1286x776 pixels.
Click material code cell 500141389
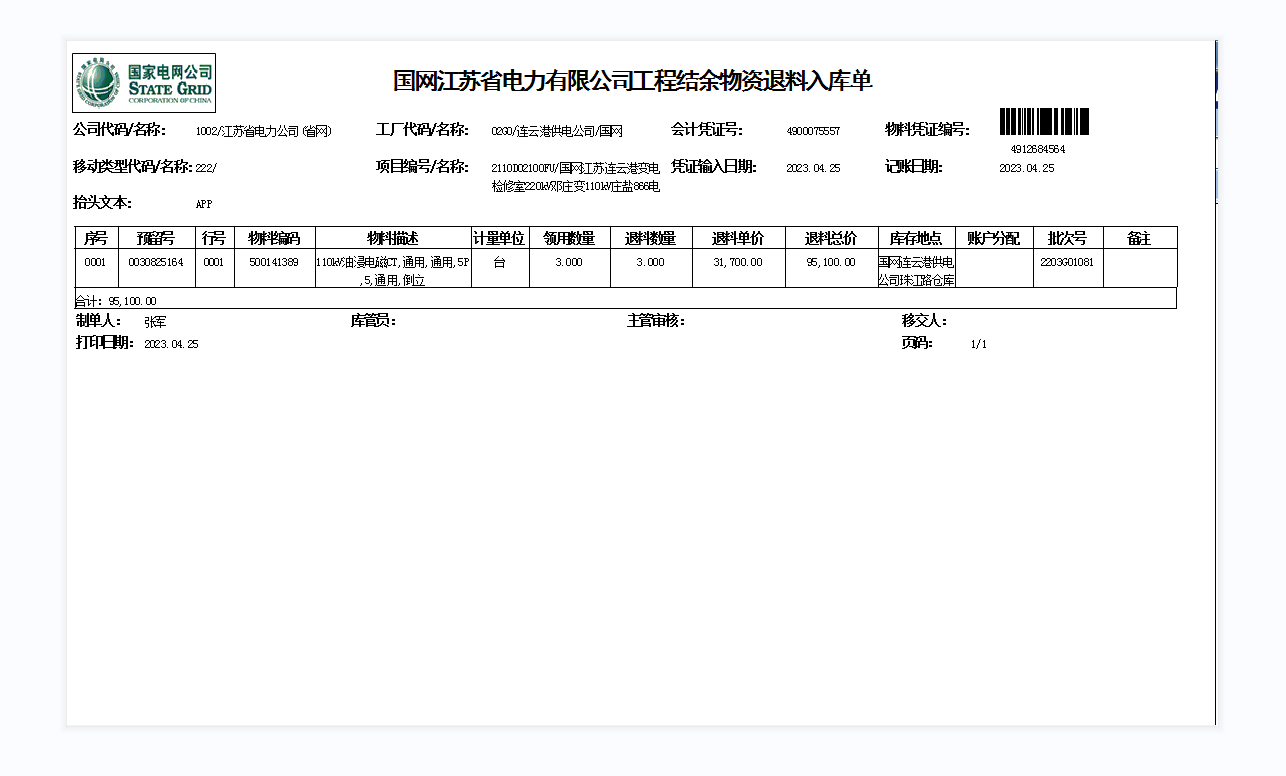274,262
